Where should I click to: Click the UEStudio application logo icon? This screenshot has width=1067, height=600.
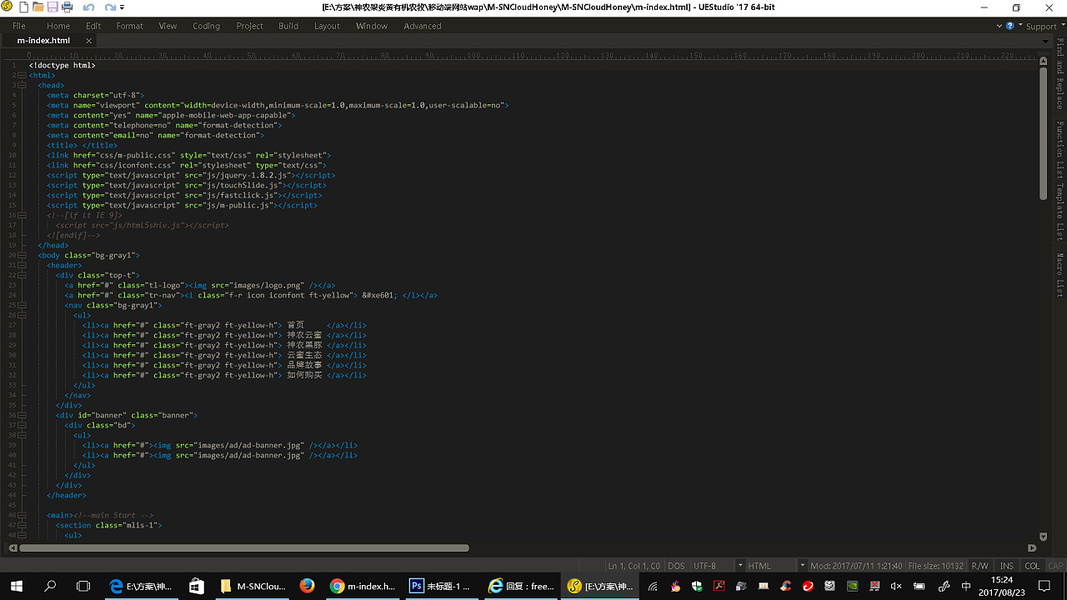point(7,7)
